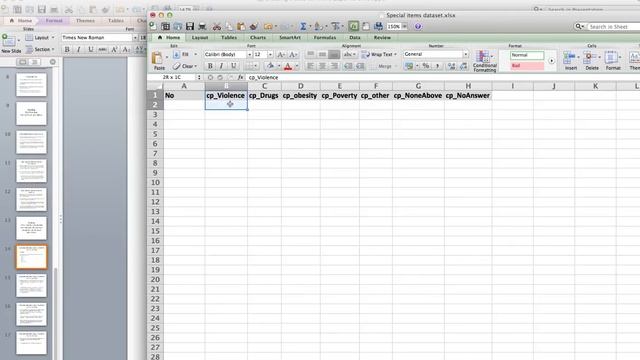Increase font size in Excel ribbon
The image size is (640, 360).
[281, 54]
